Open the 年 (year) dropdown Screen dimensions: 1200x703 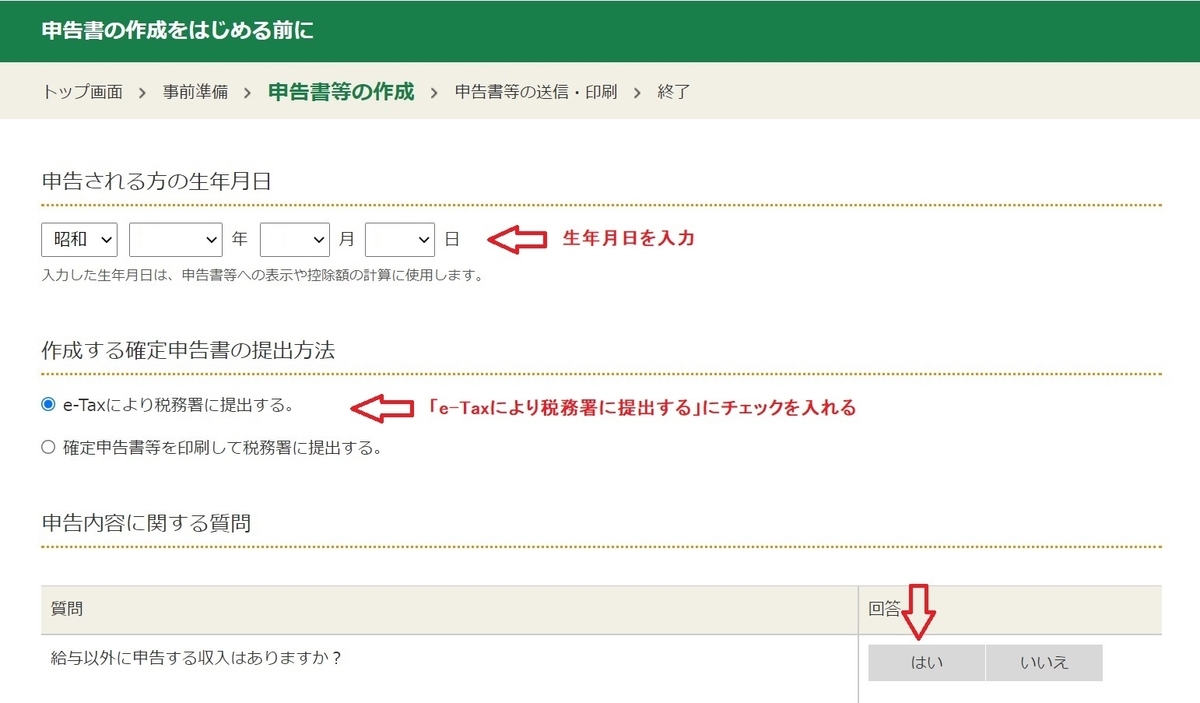tap(175, 239)
